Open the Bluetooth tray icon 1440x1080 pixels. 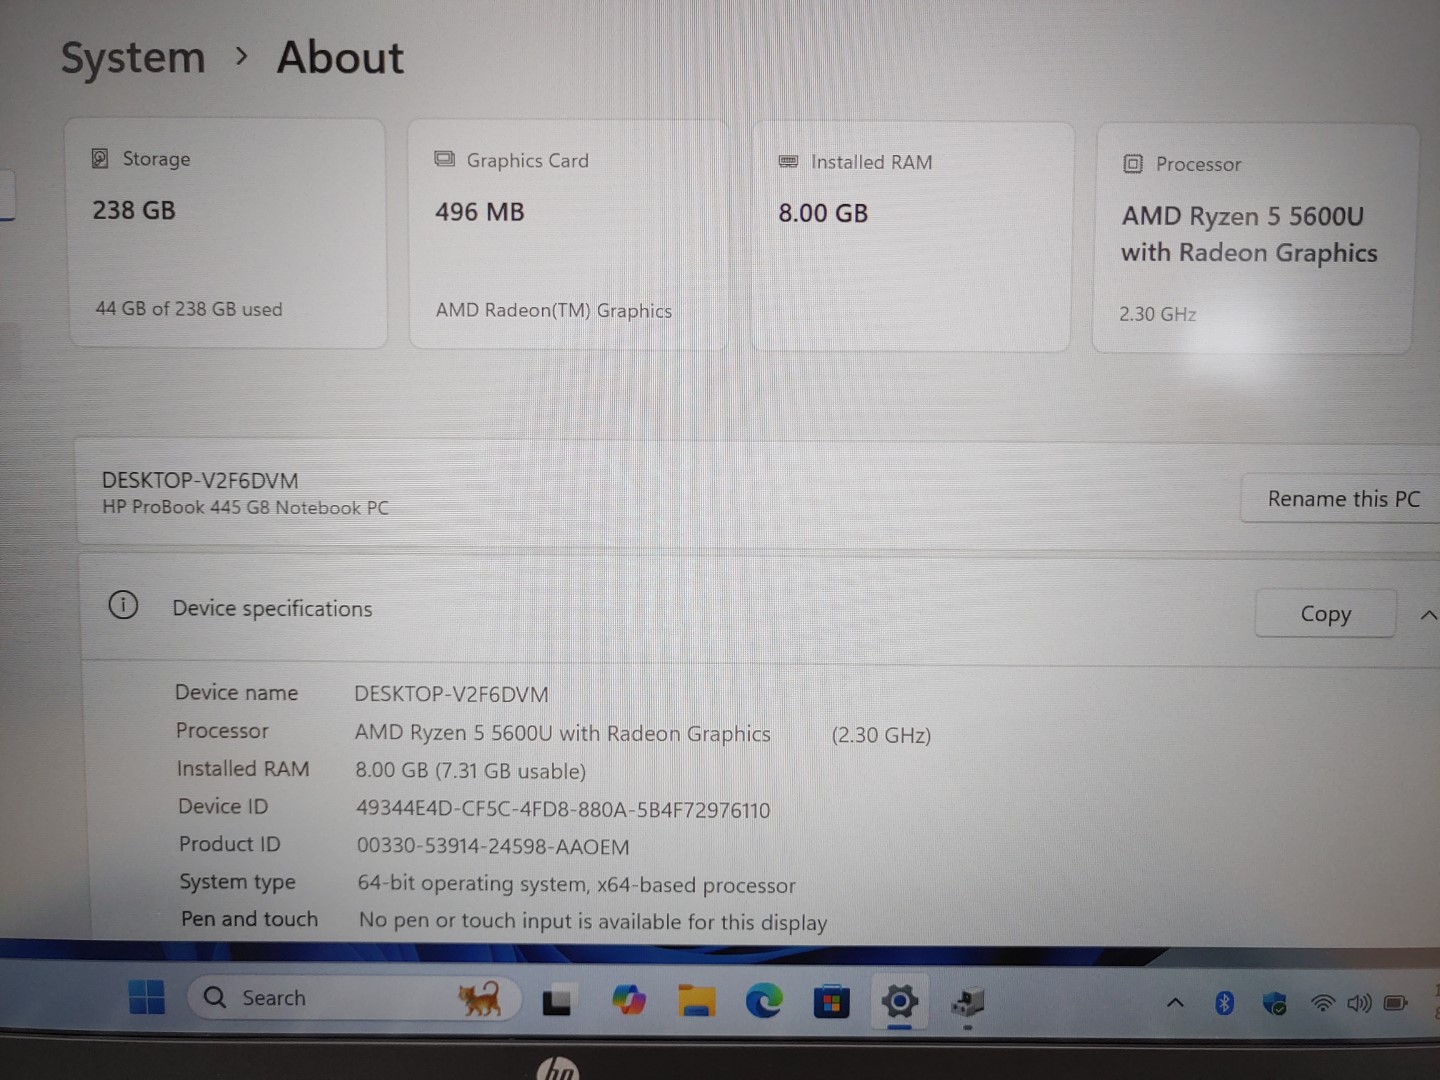[x=1224, y=1003]
